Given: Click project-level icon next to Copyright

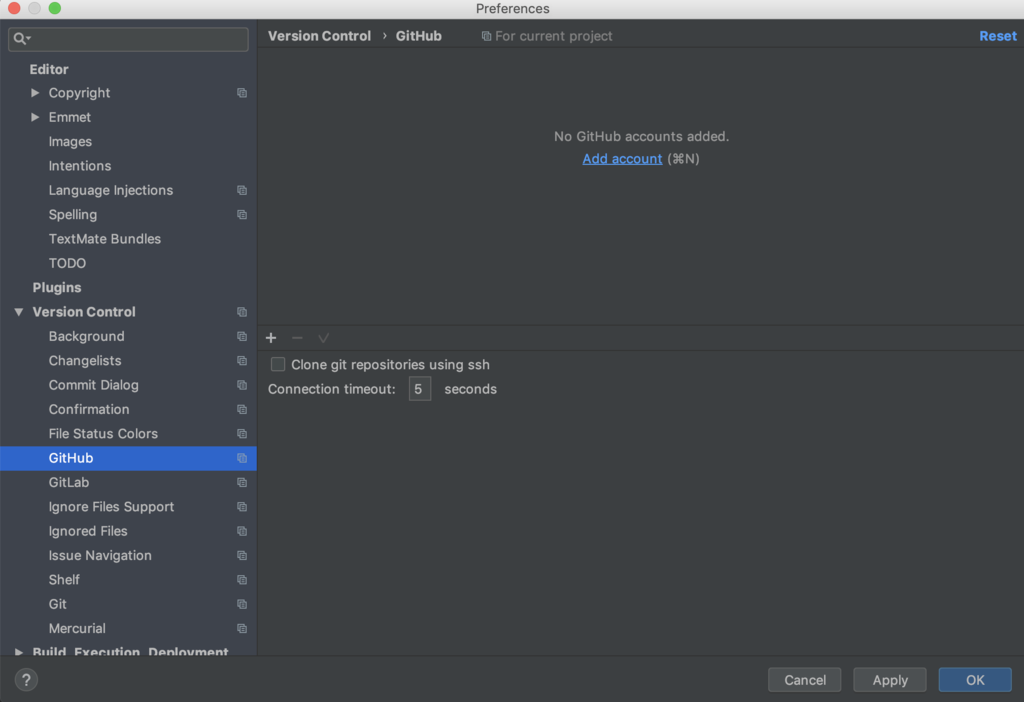Looking at the screenshot, I should tap(242, 93).
